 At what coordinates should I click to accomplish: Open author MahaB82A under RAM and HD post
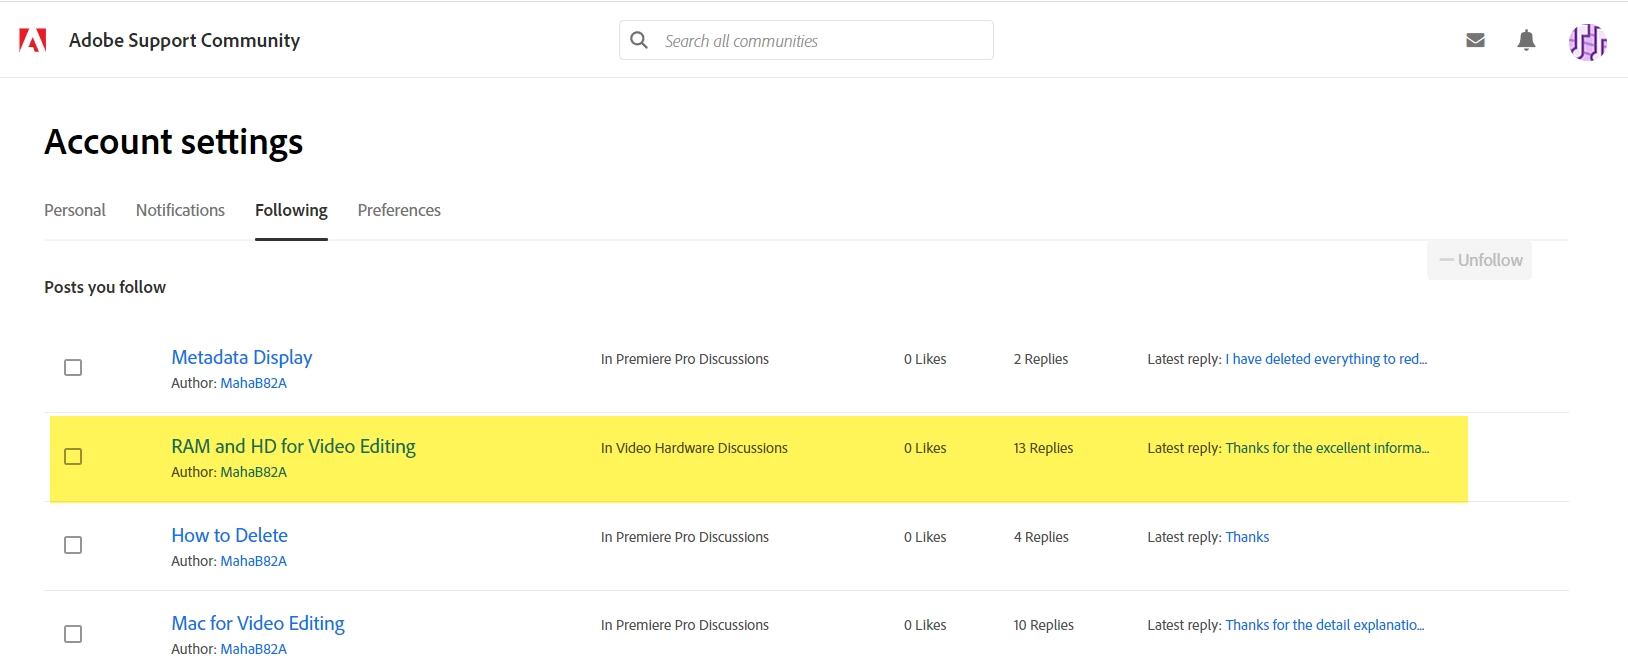[x=253, y=472]
